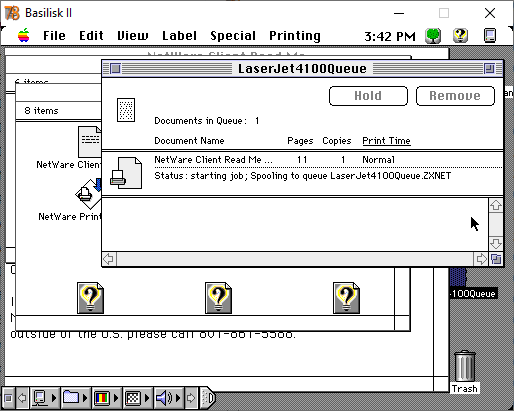Click the printing document icon in queue
This screenshot has height=411, width=514.
pyautogui.click(x=126, y=173)
